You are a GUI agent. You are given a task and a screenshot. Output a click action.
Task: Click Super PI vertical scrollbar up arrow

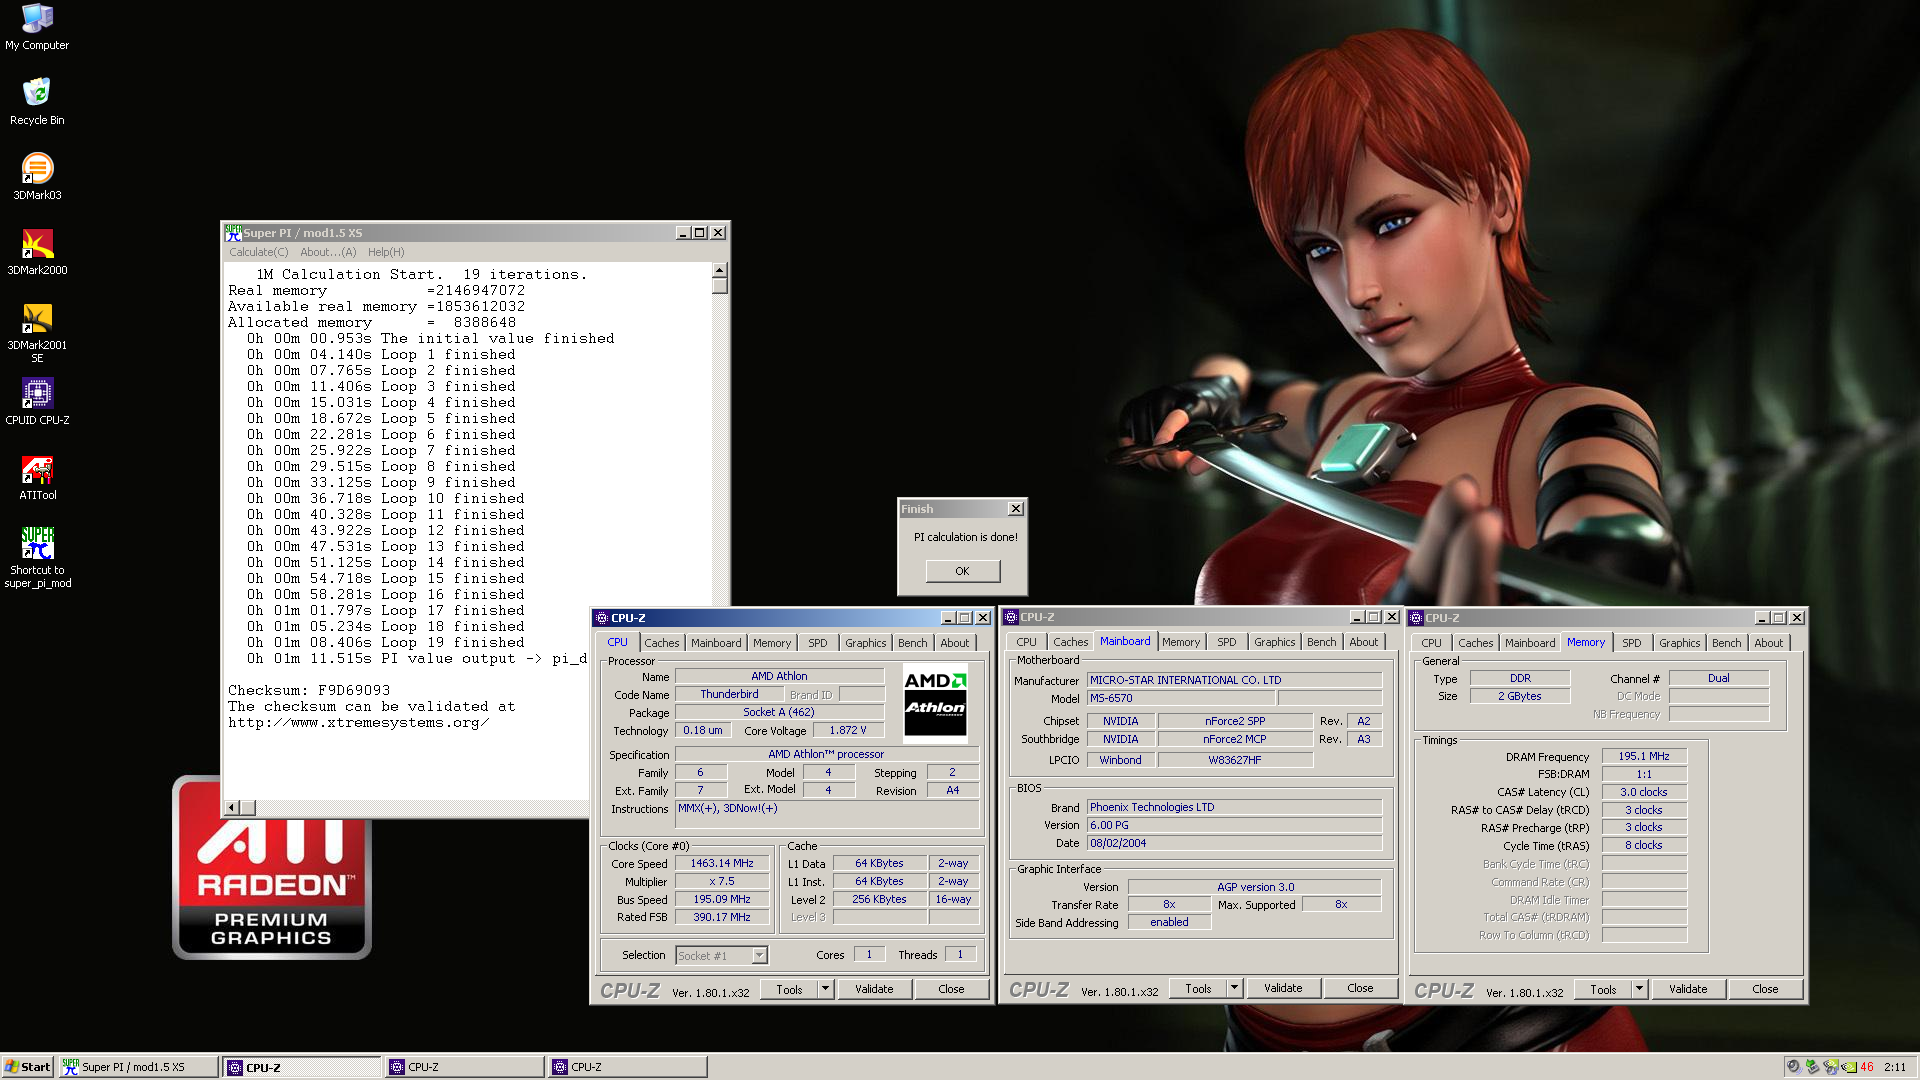coord(719,271)
